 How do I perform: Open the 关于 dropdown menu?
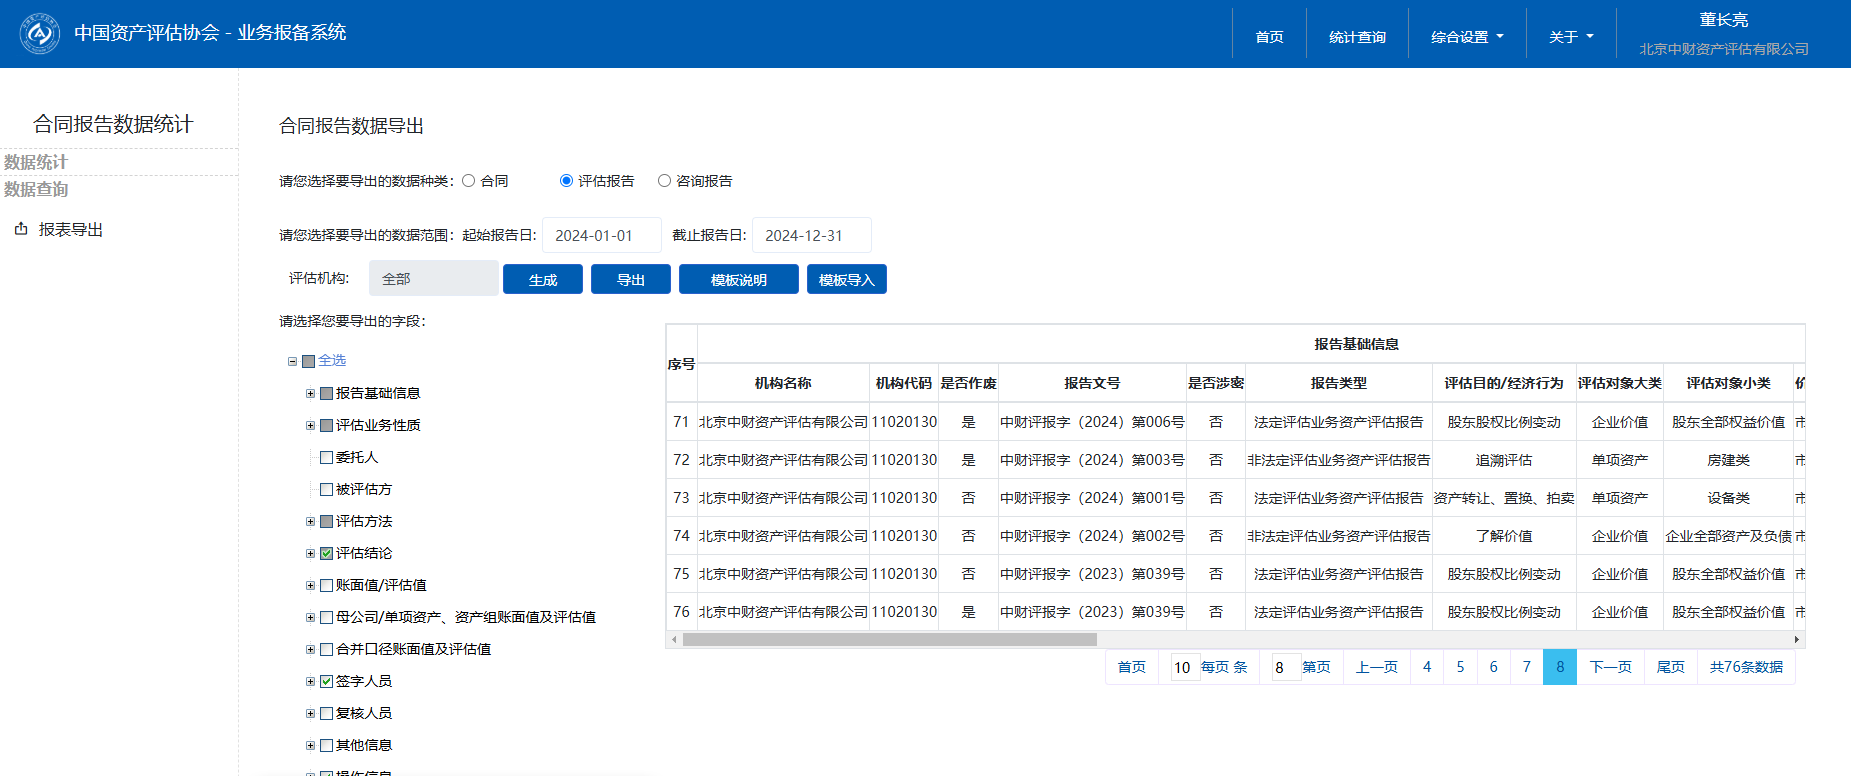click(x=1570, y=37)
